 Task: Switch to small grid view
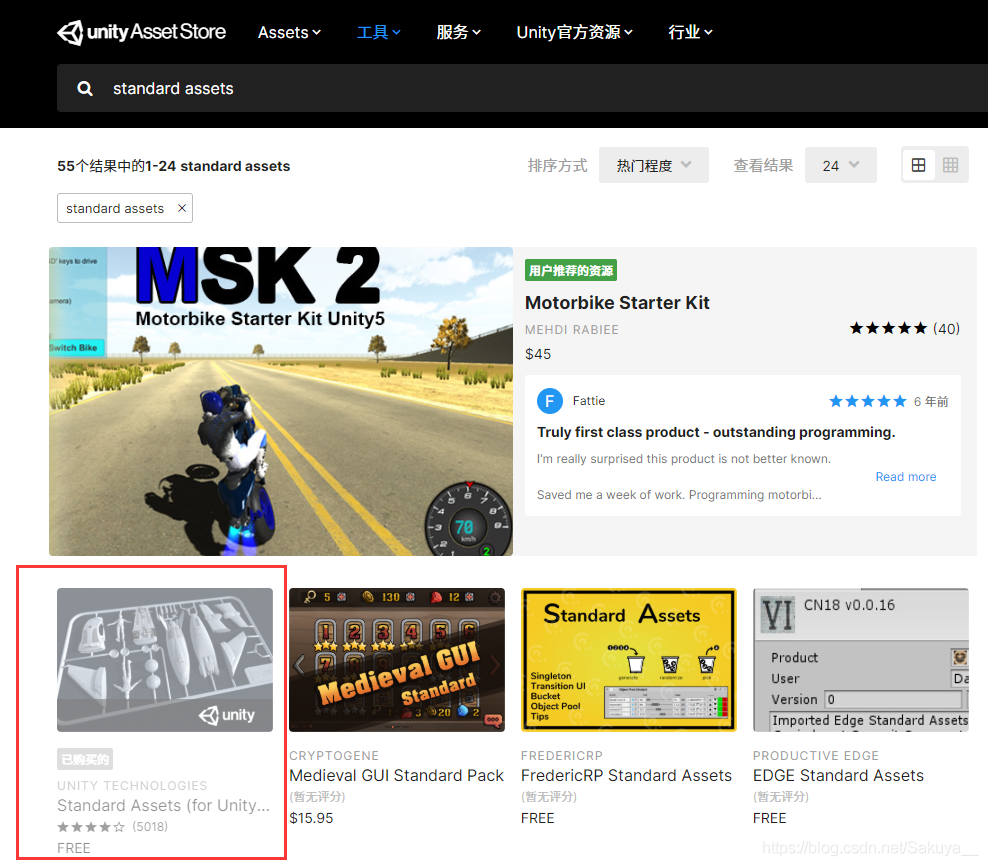(x=950, y=165)
